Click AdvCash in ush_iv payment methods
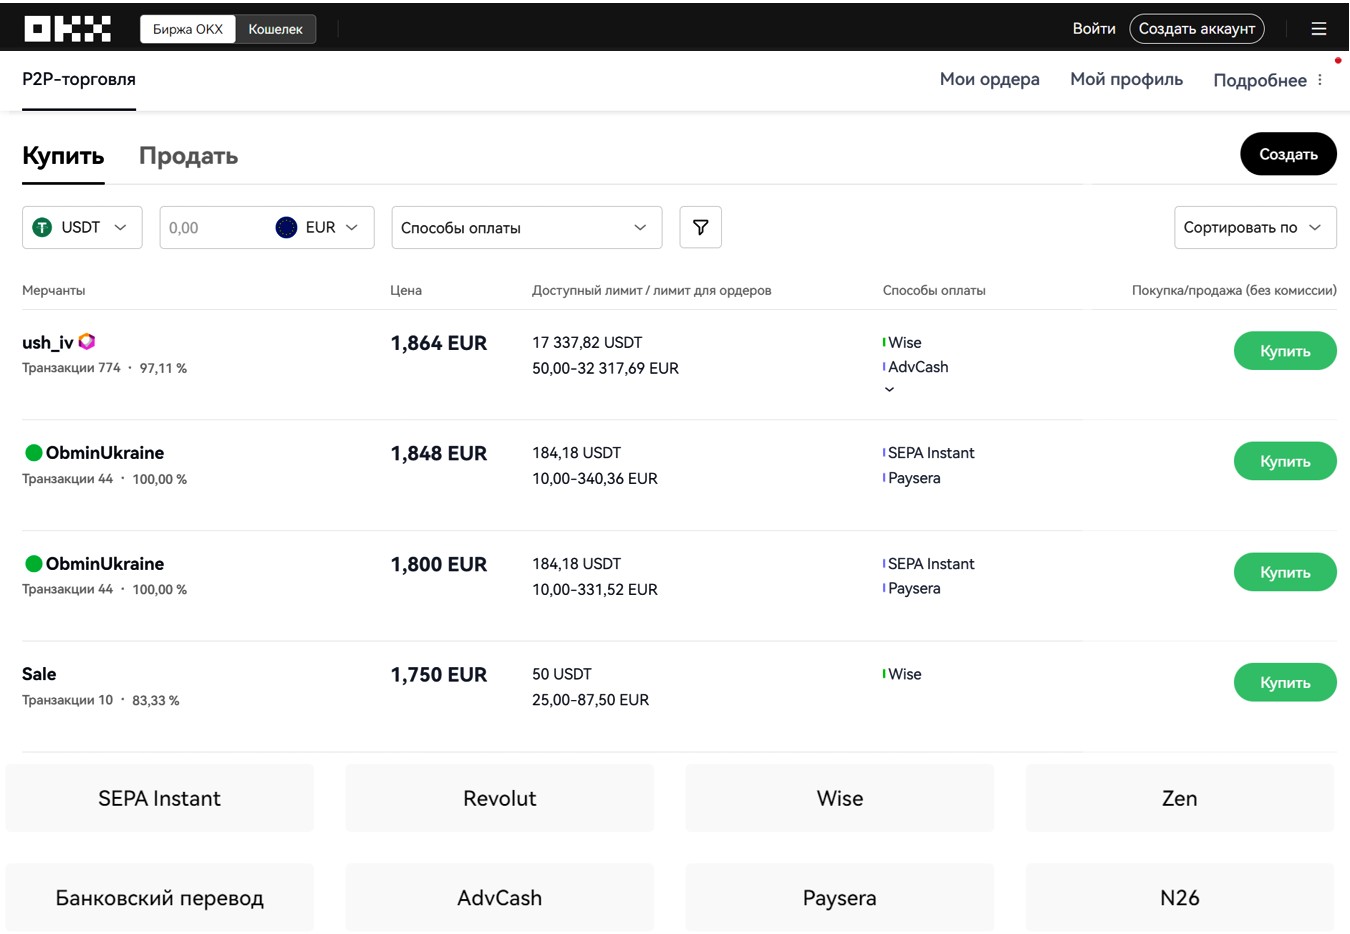This screenshot has height=934, width=1350. [x=918, y=367]
